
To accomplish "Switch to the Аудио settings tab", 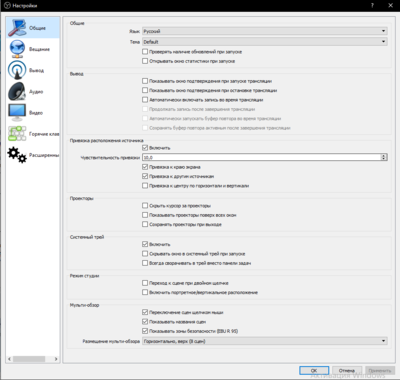I will click(33, 91).
